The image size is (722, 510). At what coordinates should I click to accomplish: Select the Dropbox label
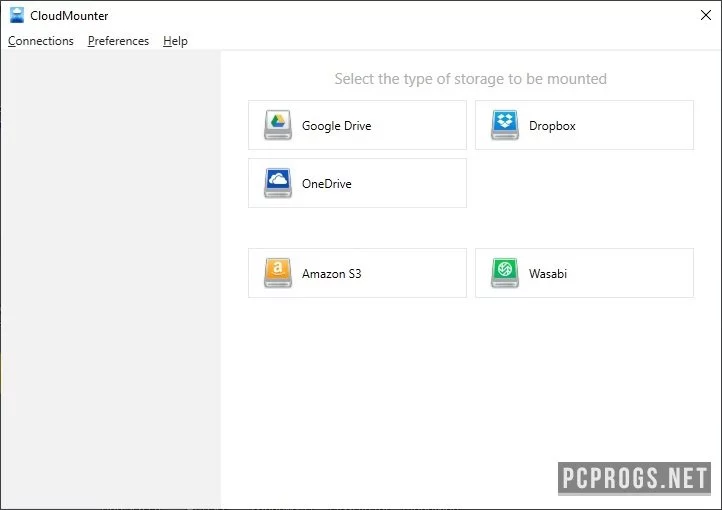[x=552, y=126]
